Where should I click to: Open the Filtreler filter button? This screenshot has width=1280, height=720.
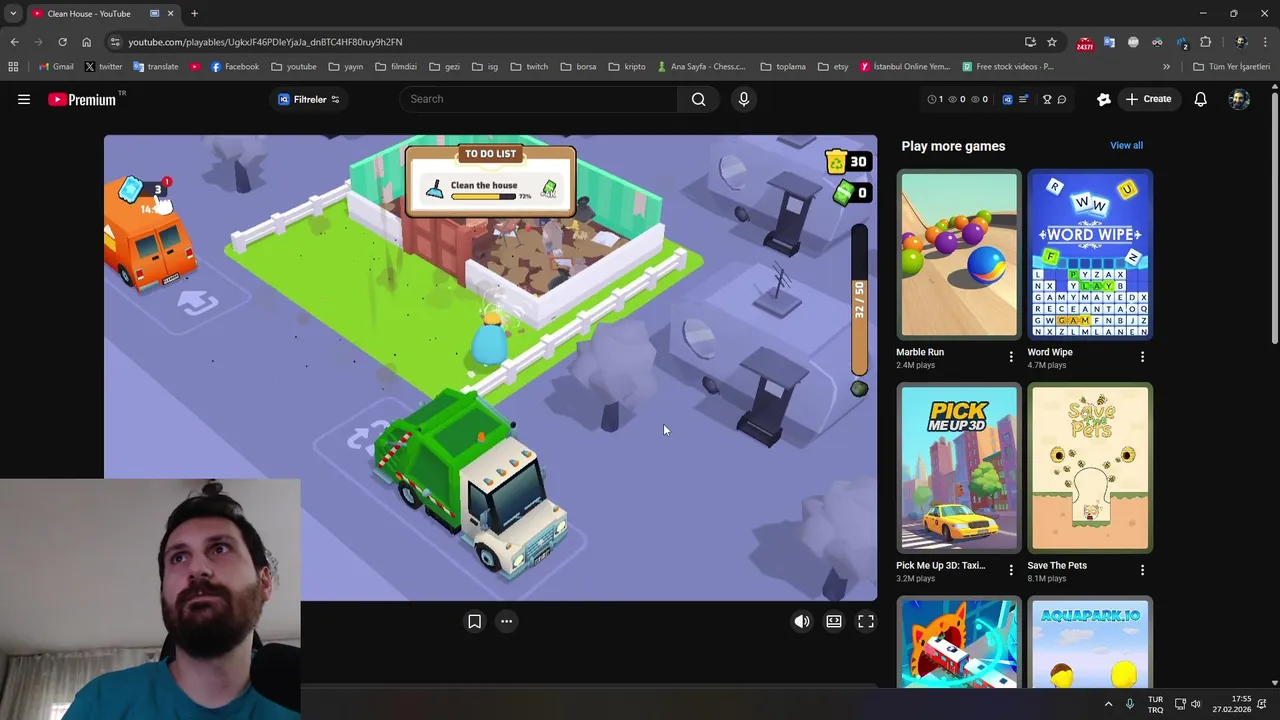point(309,99)
